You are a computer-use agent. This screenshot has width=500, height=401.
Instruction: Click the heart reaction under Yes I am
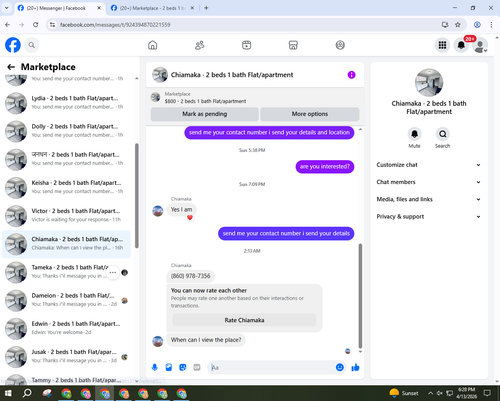point(190,218)
